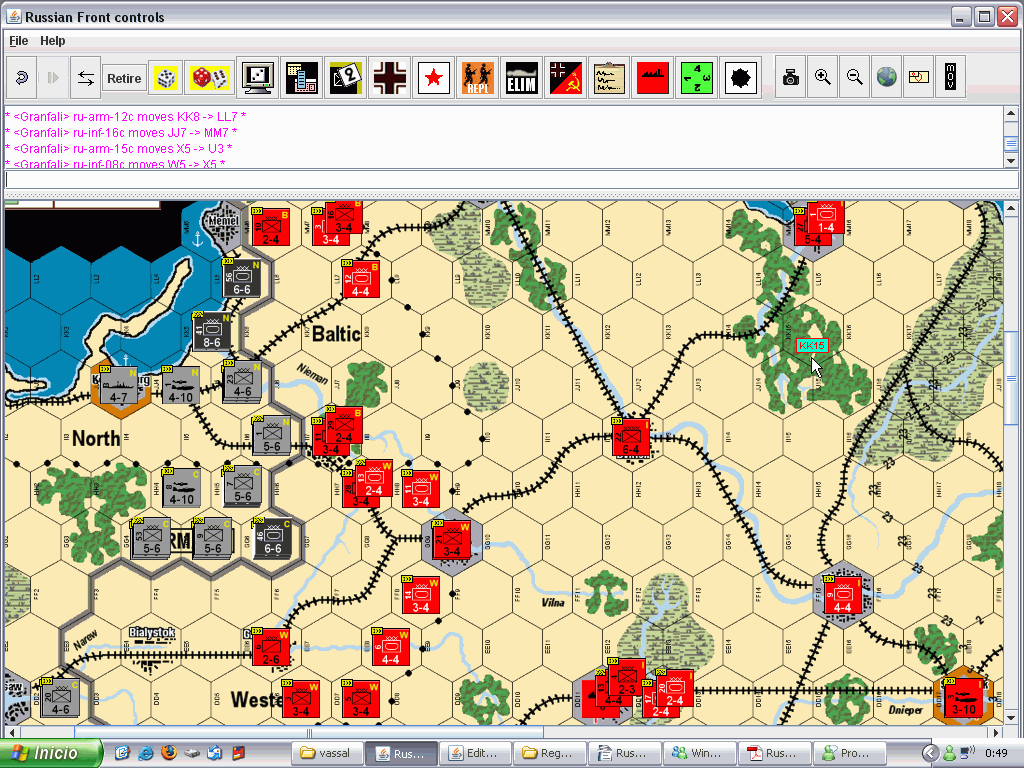Open the Help menu

52,41
